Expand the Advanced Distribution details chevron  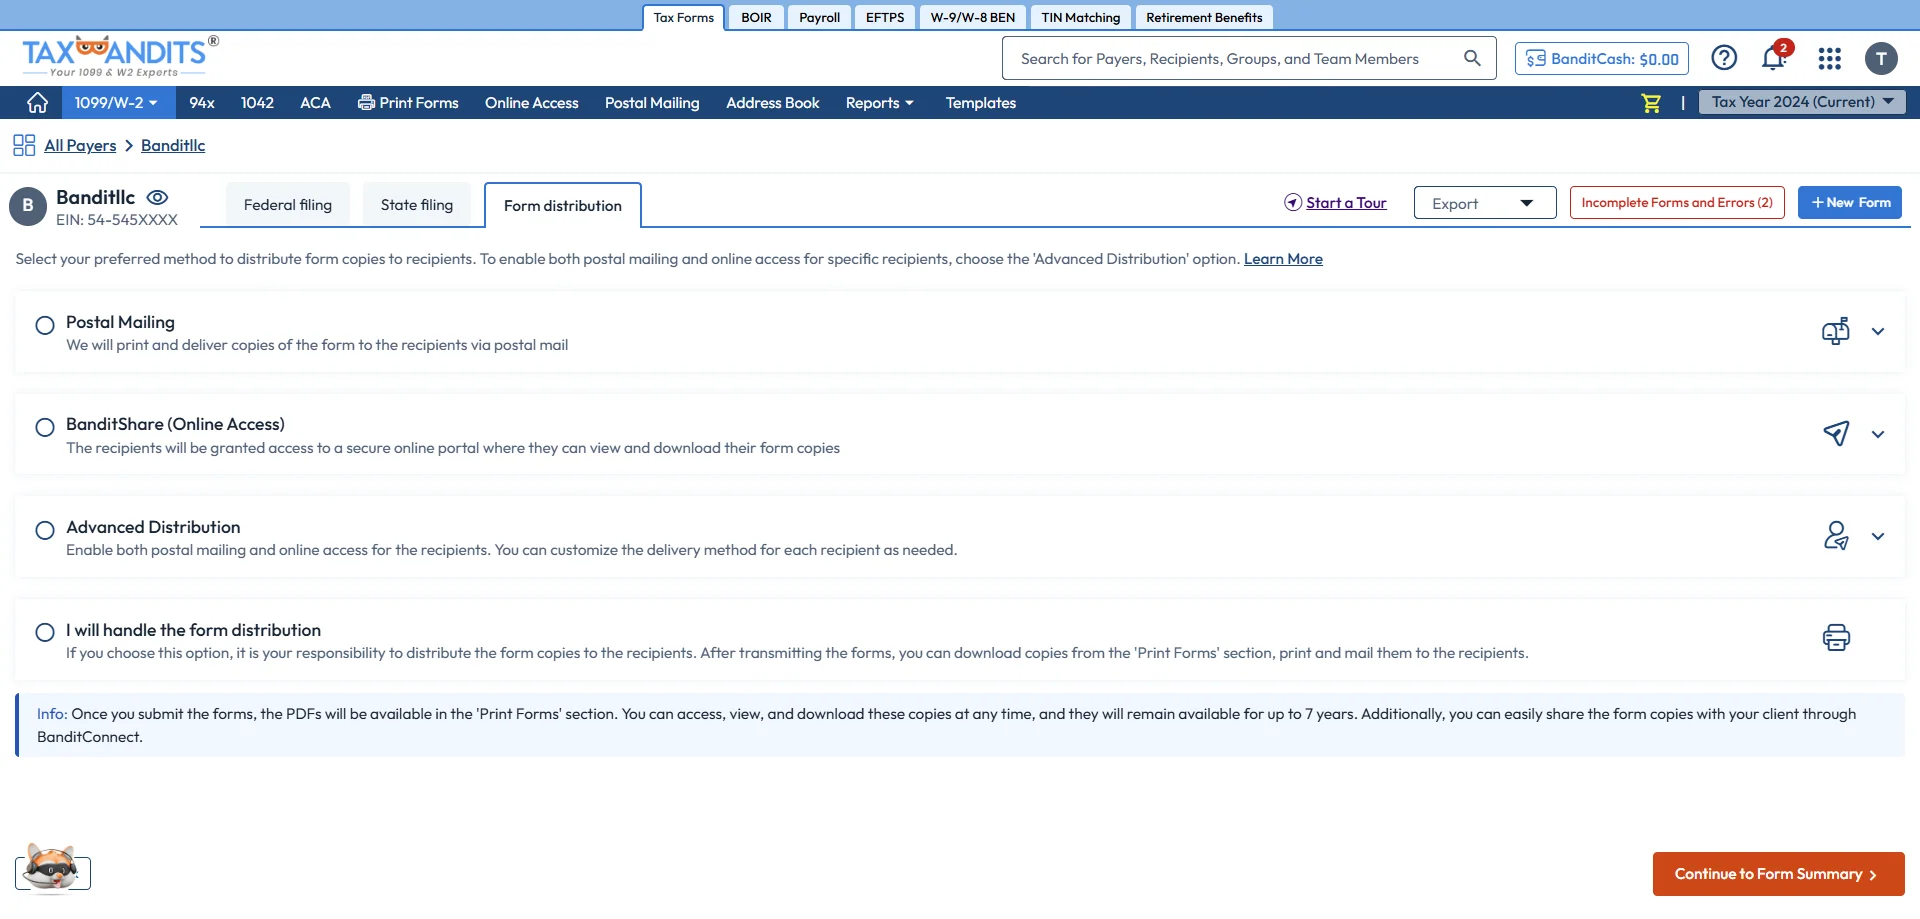1878,536
